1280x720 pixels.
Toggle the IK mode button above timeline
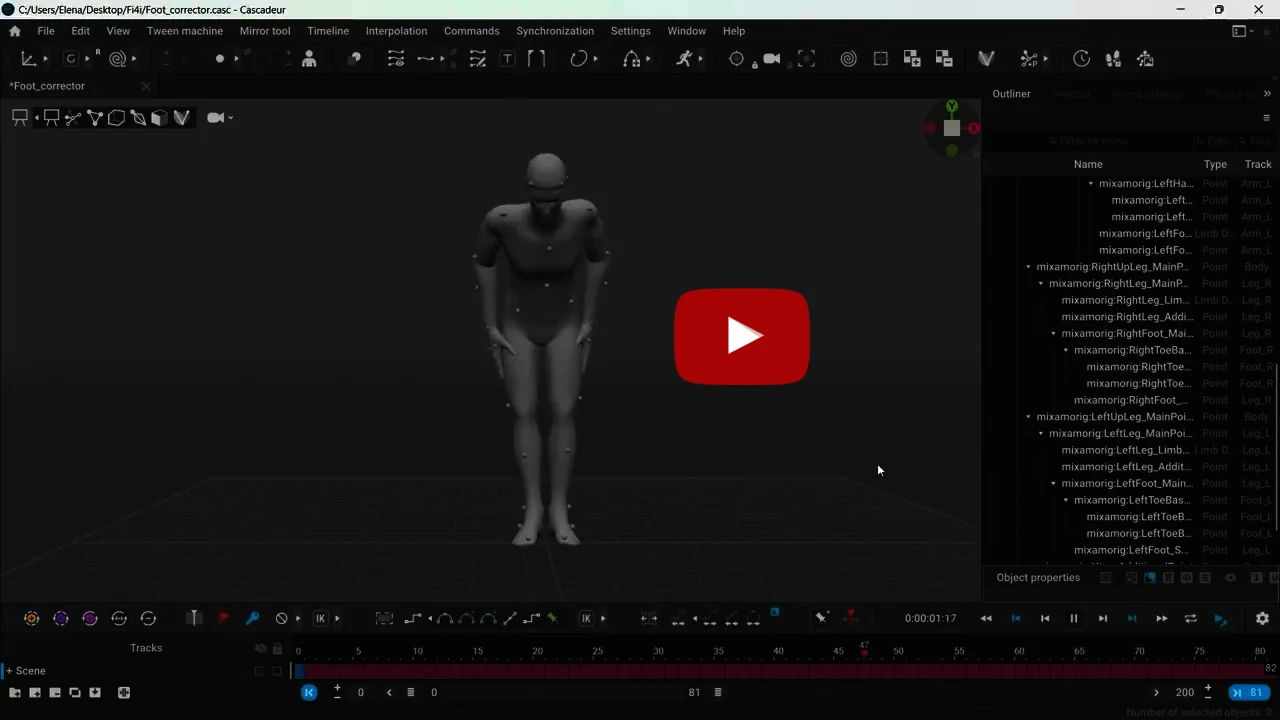tap(320, 618)
